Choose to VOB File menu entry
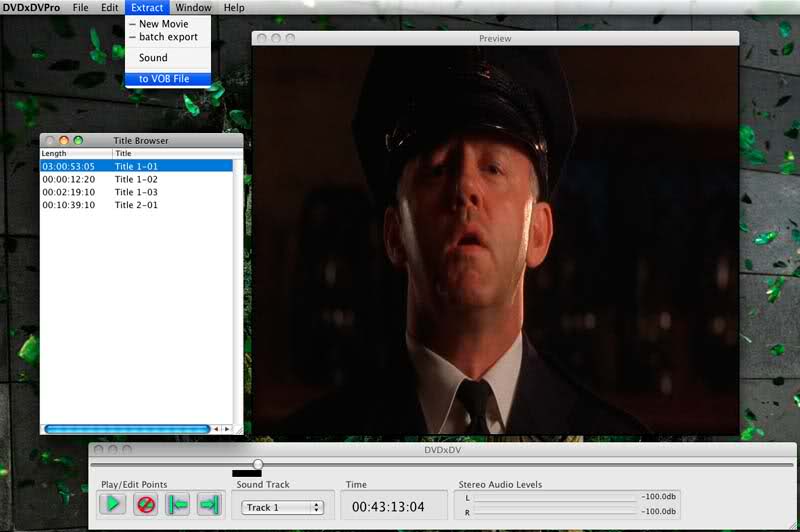 [x=168, y=79]
